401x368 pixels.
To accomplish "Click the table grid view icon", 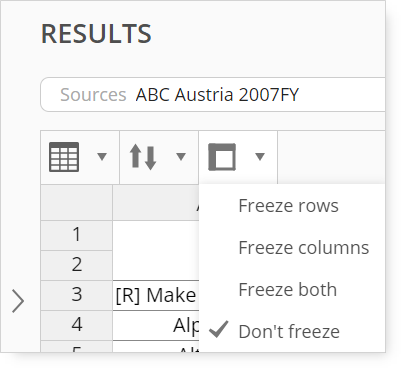I will [64, 157].
